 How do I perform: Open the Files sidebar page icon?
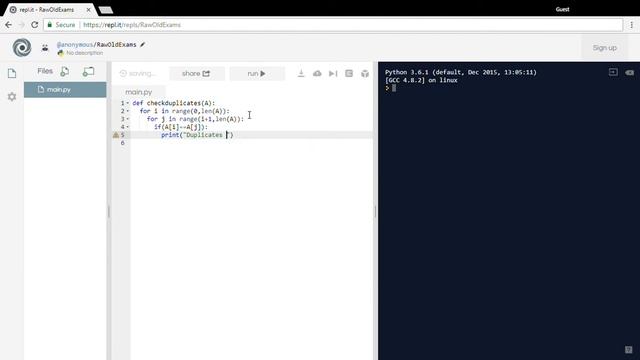pyautogui.click(x=12, y=73)
